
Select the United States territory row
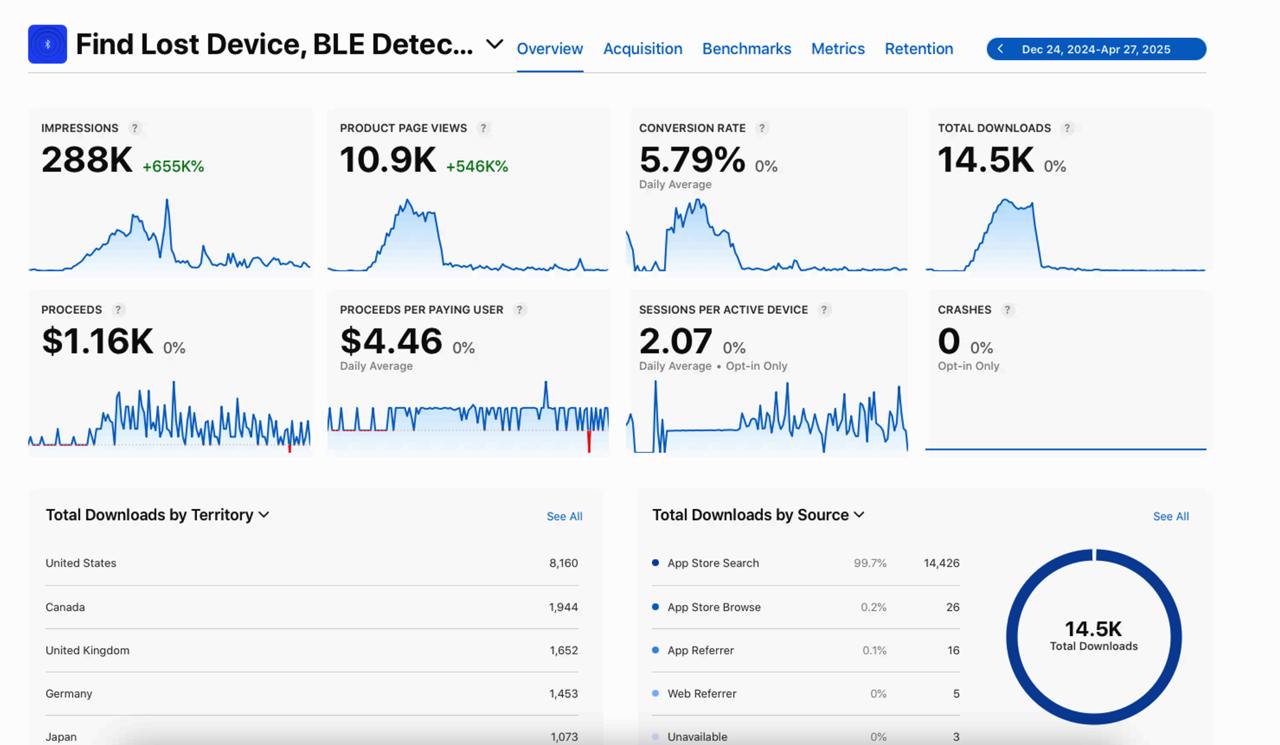pyautogui.click(x=310, y=563)
